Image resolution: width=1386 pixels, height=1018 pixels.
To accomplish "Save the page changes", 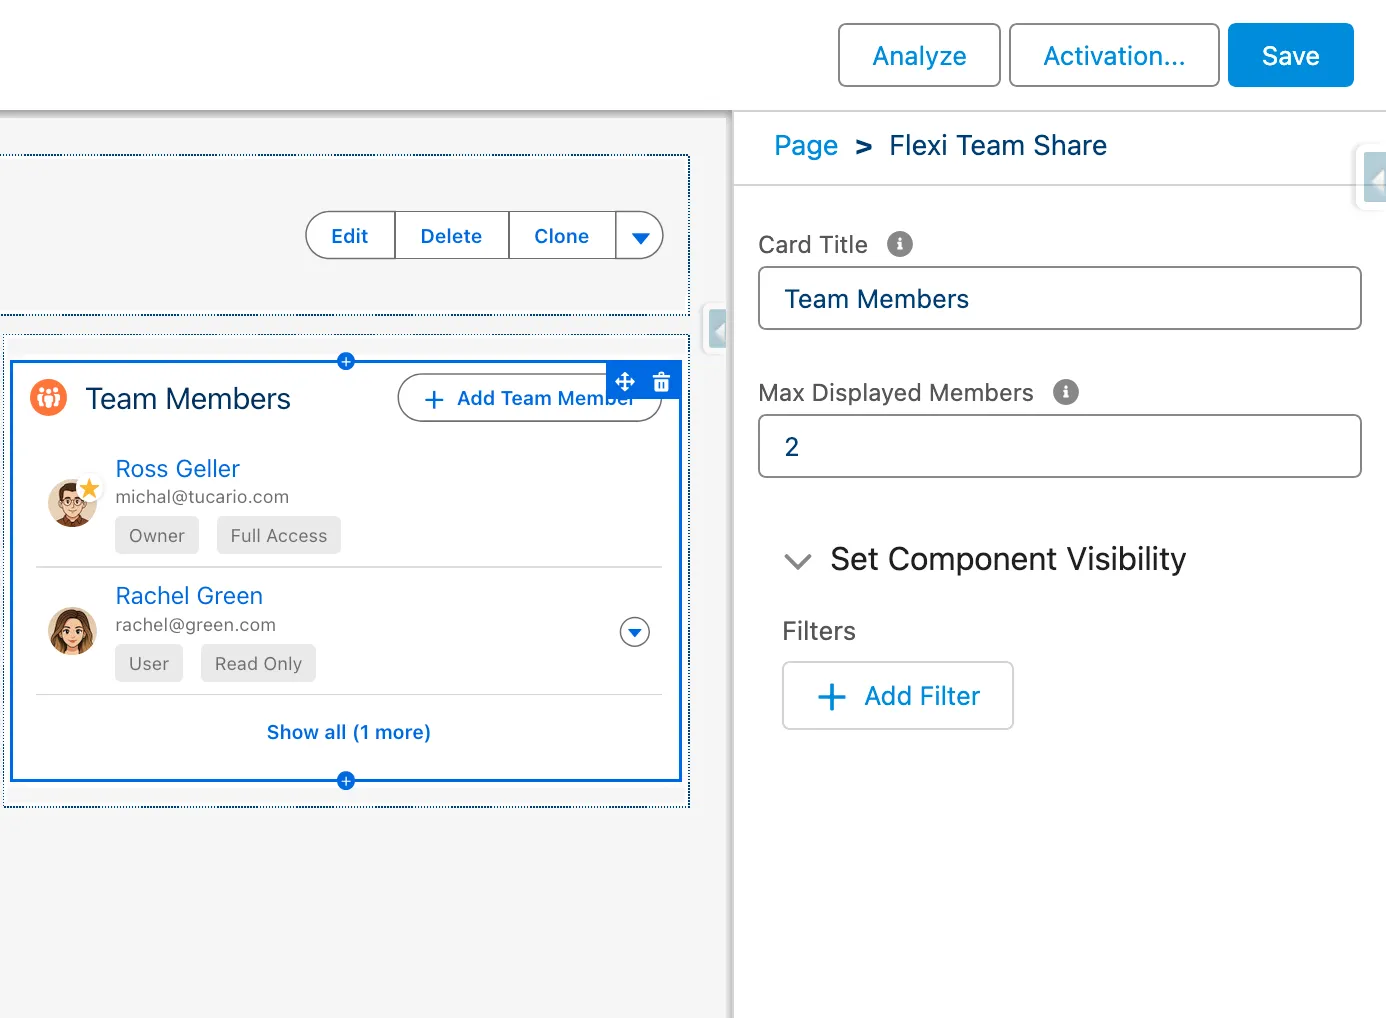I will [1290, 55].
